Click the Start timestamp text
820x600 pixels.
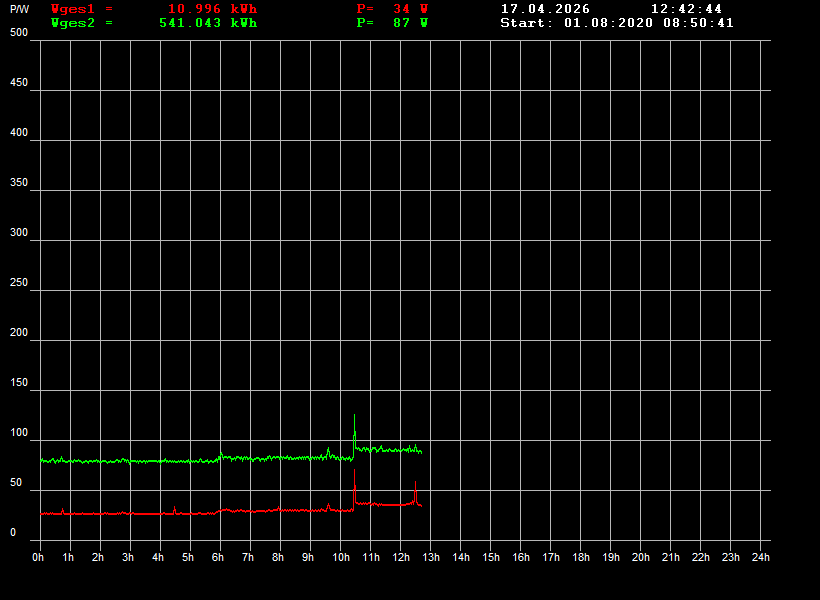[617, 23]
